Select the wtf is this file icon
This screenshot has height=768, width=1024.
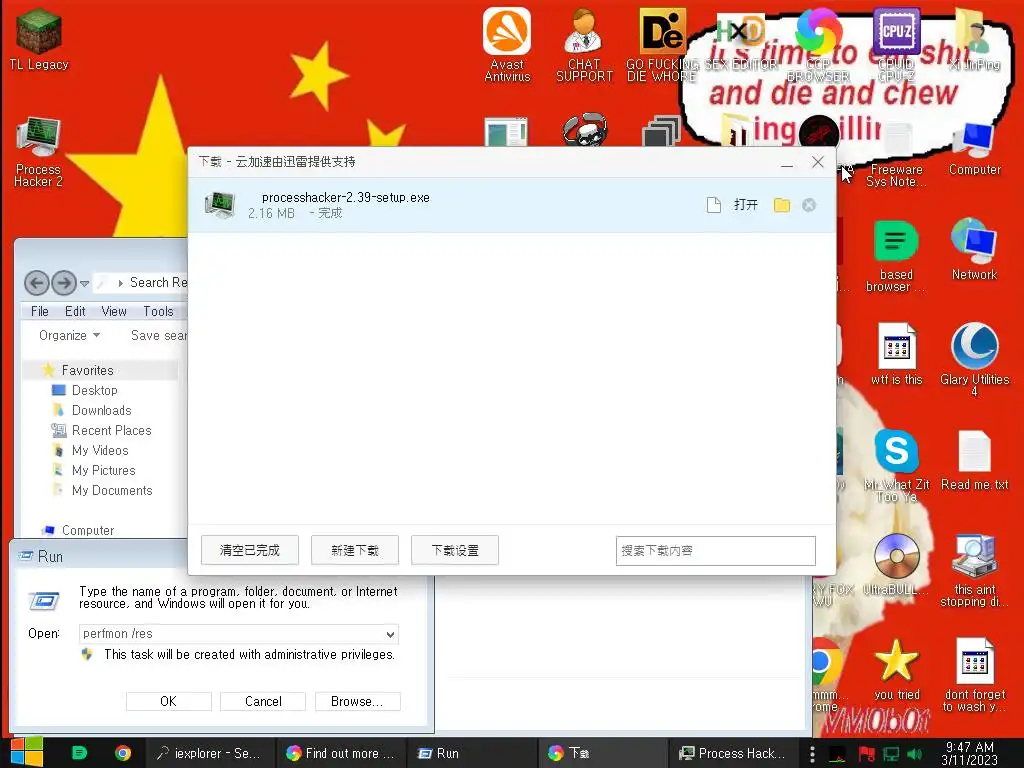pos(896,354)
